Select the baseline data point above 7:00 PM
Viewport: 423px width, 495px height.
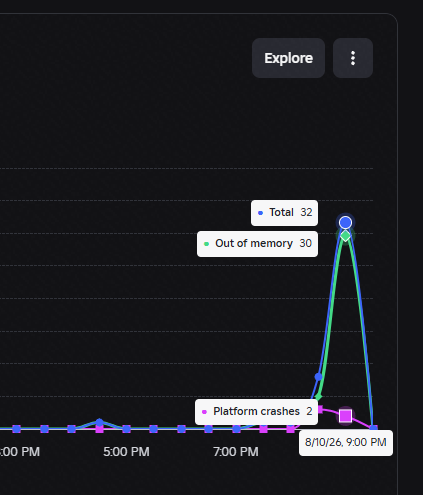coord(236,429)
